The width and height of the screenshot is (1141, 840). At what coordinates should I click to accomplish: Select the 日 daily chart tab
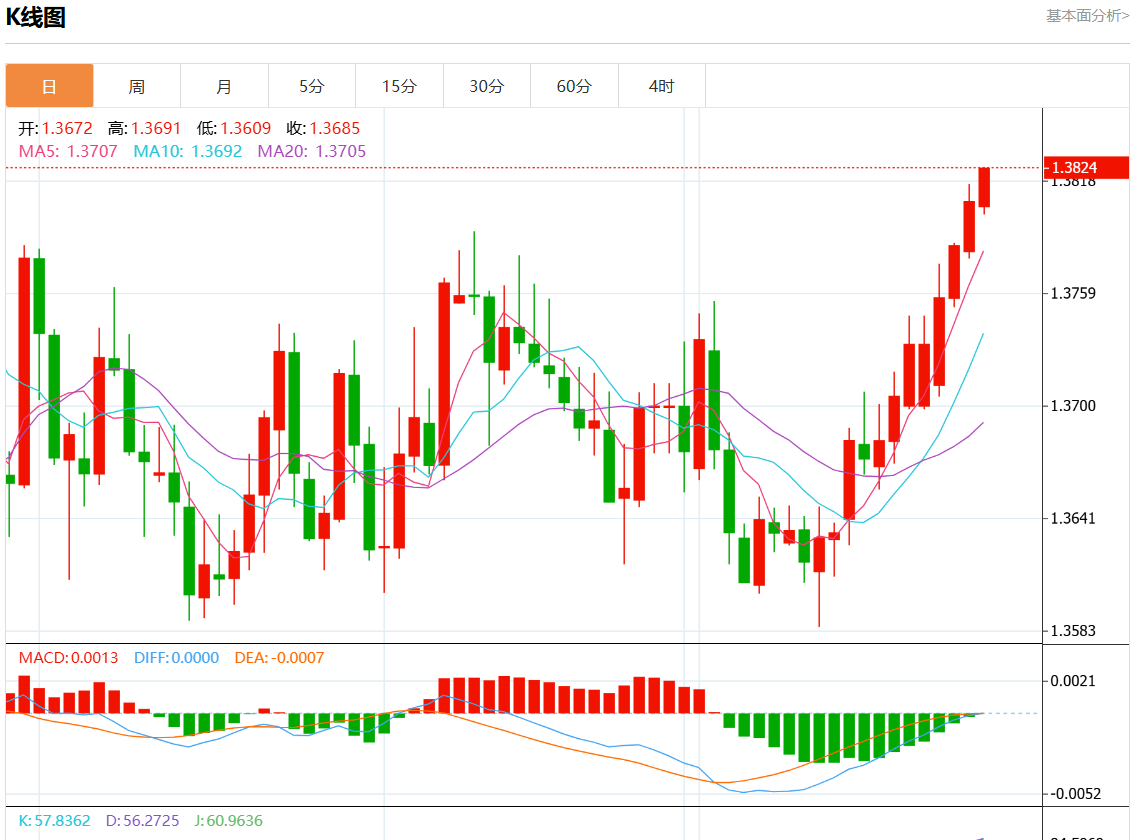[x=49, y=86]
